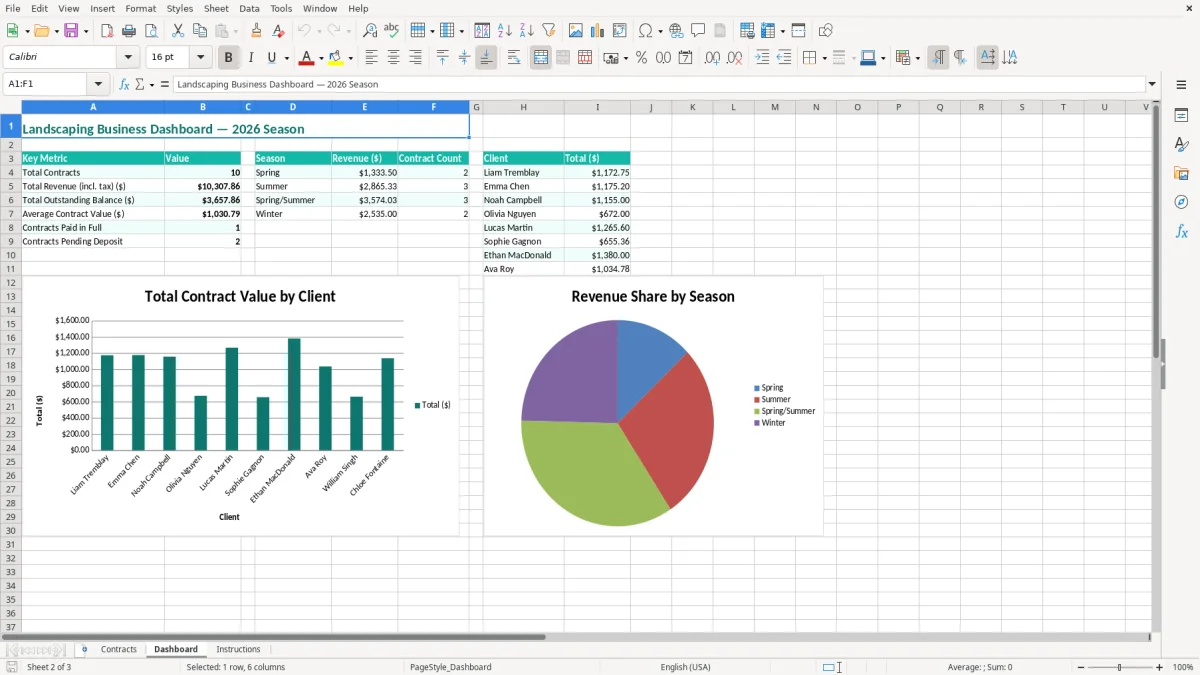
Task: Click PageStyle_Dashboard in the status bar
Action: [450, 667]
